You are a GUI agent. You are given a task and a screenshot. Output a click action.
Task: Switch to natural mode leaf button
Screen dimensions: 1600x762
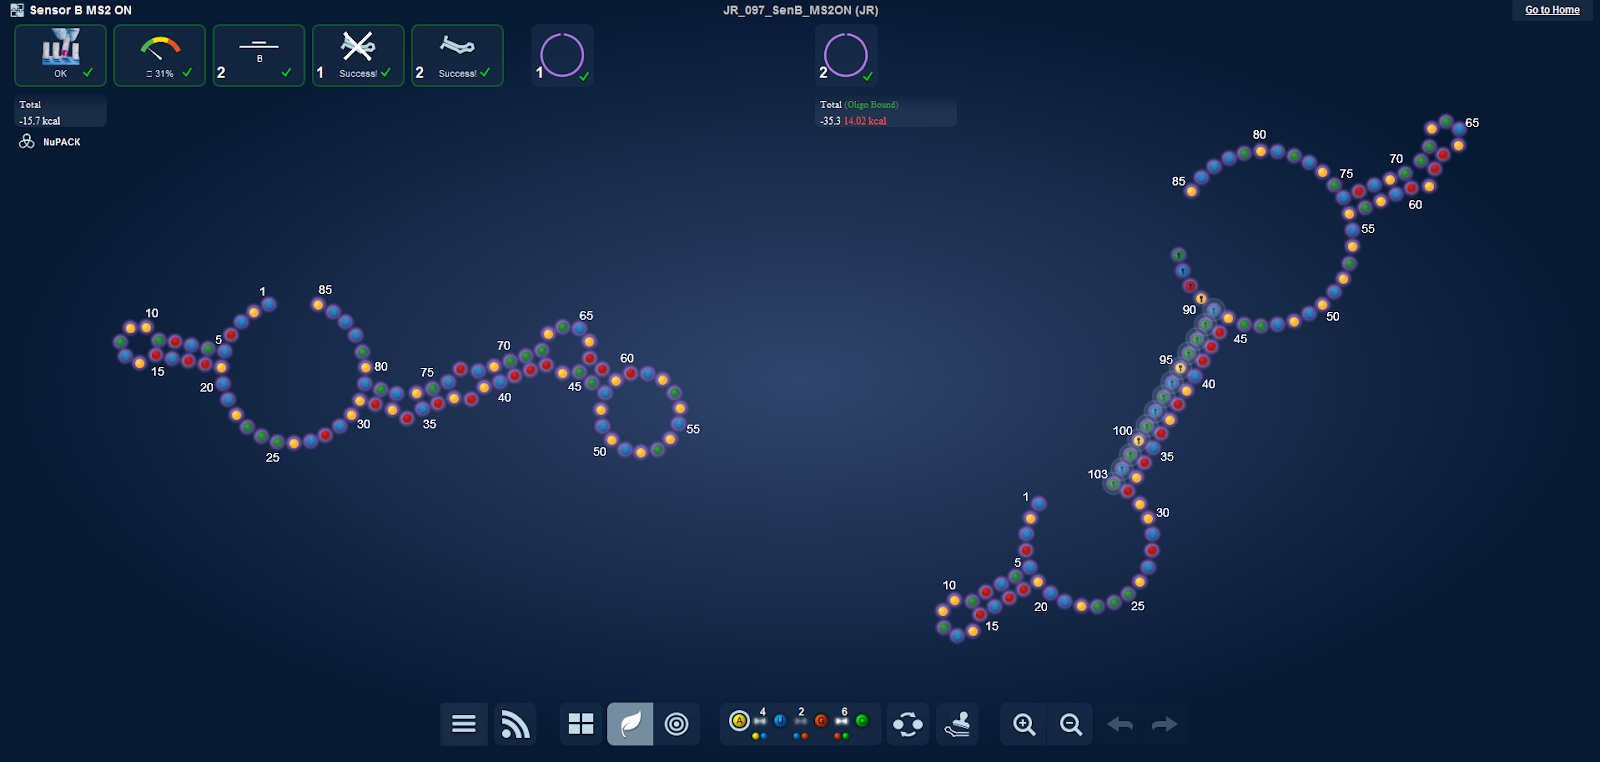(x=630, y=724)
